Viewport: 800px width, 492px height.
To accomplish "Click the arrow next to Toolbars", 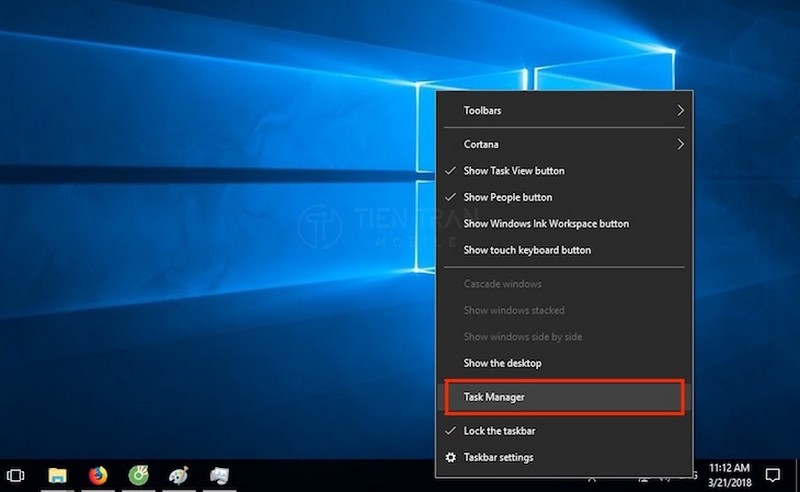I will click(681, 110).
